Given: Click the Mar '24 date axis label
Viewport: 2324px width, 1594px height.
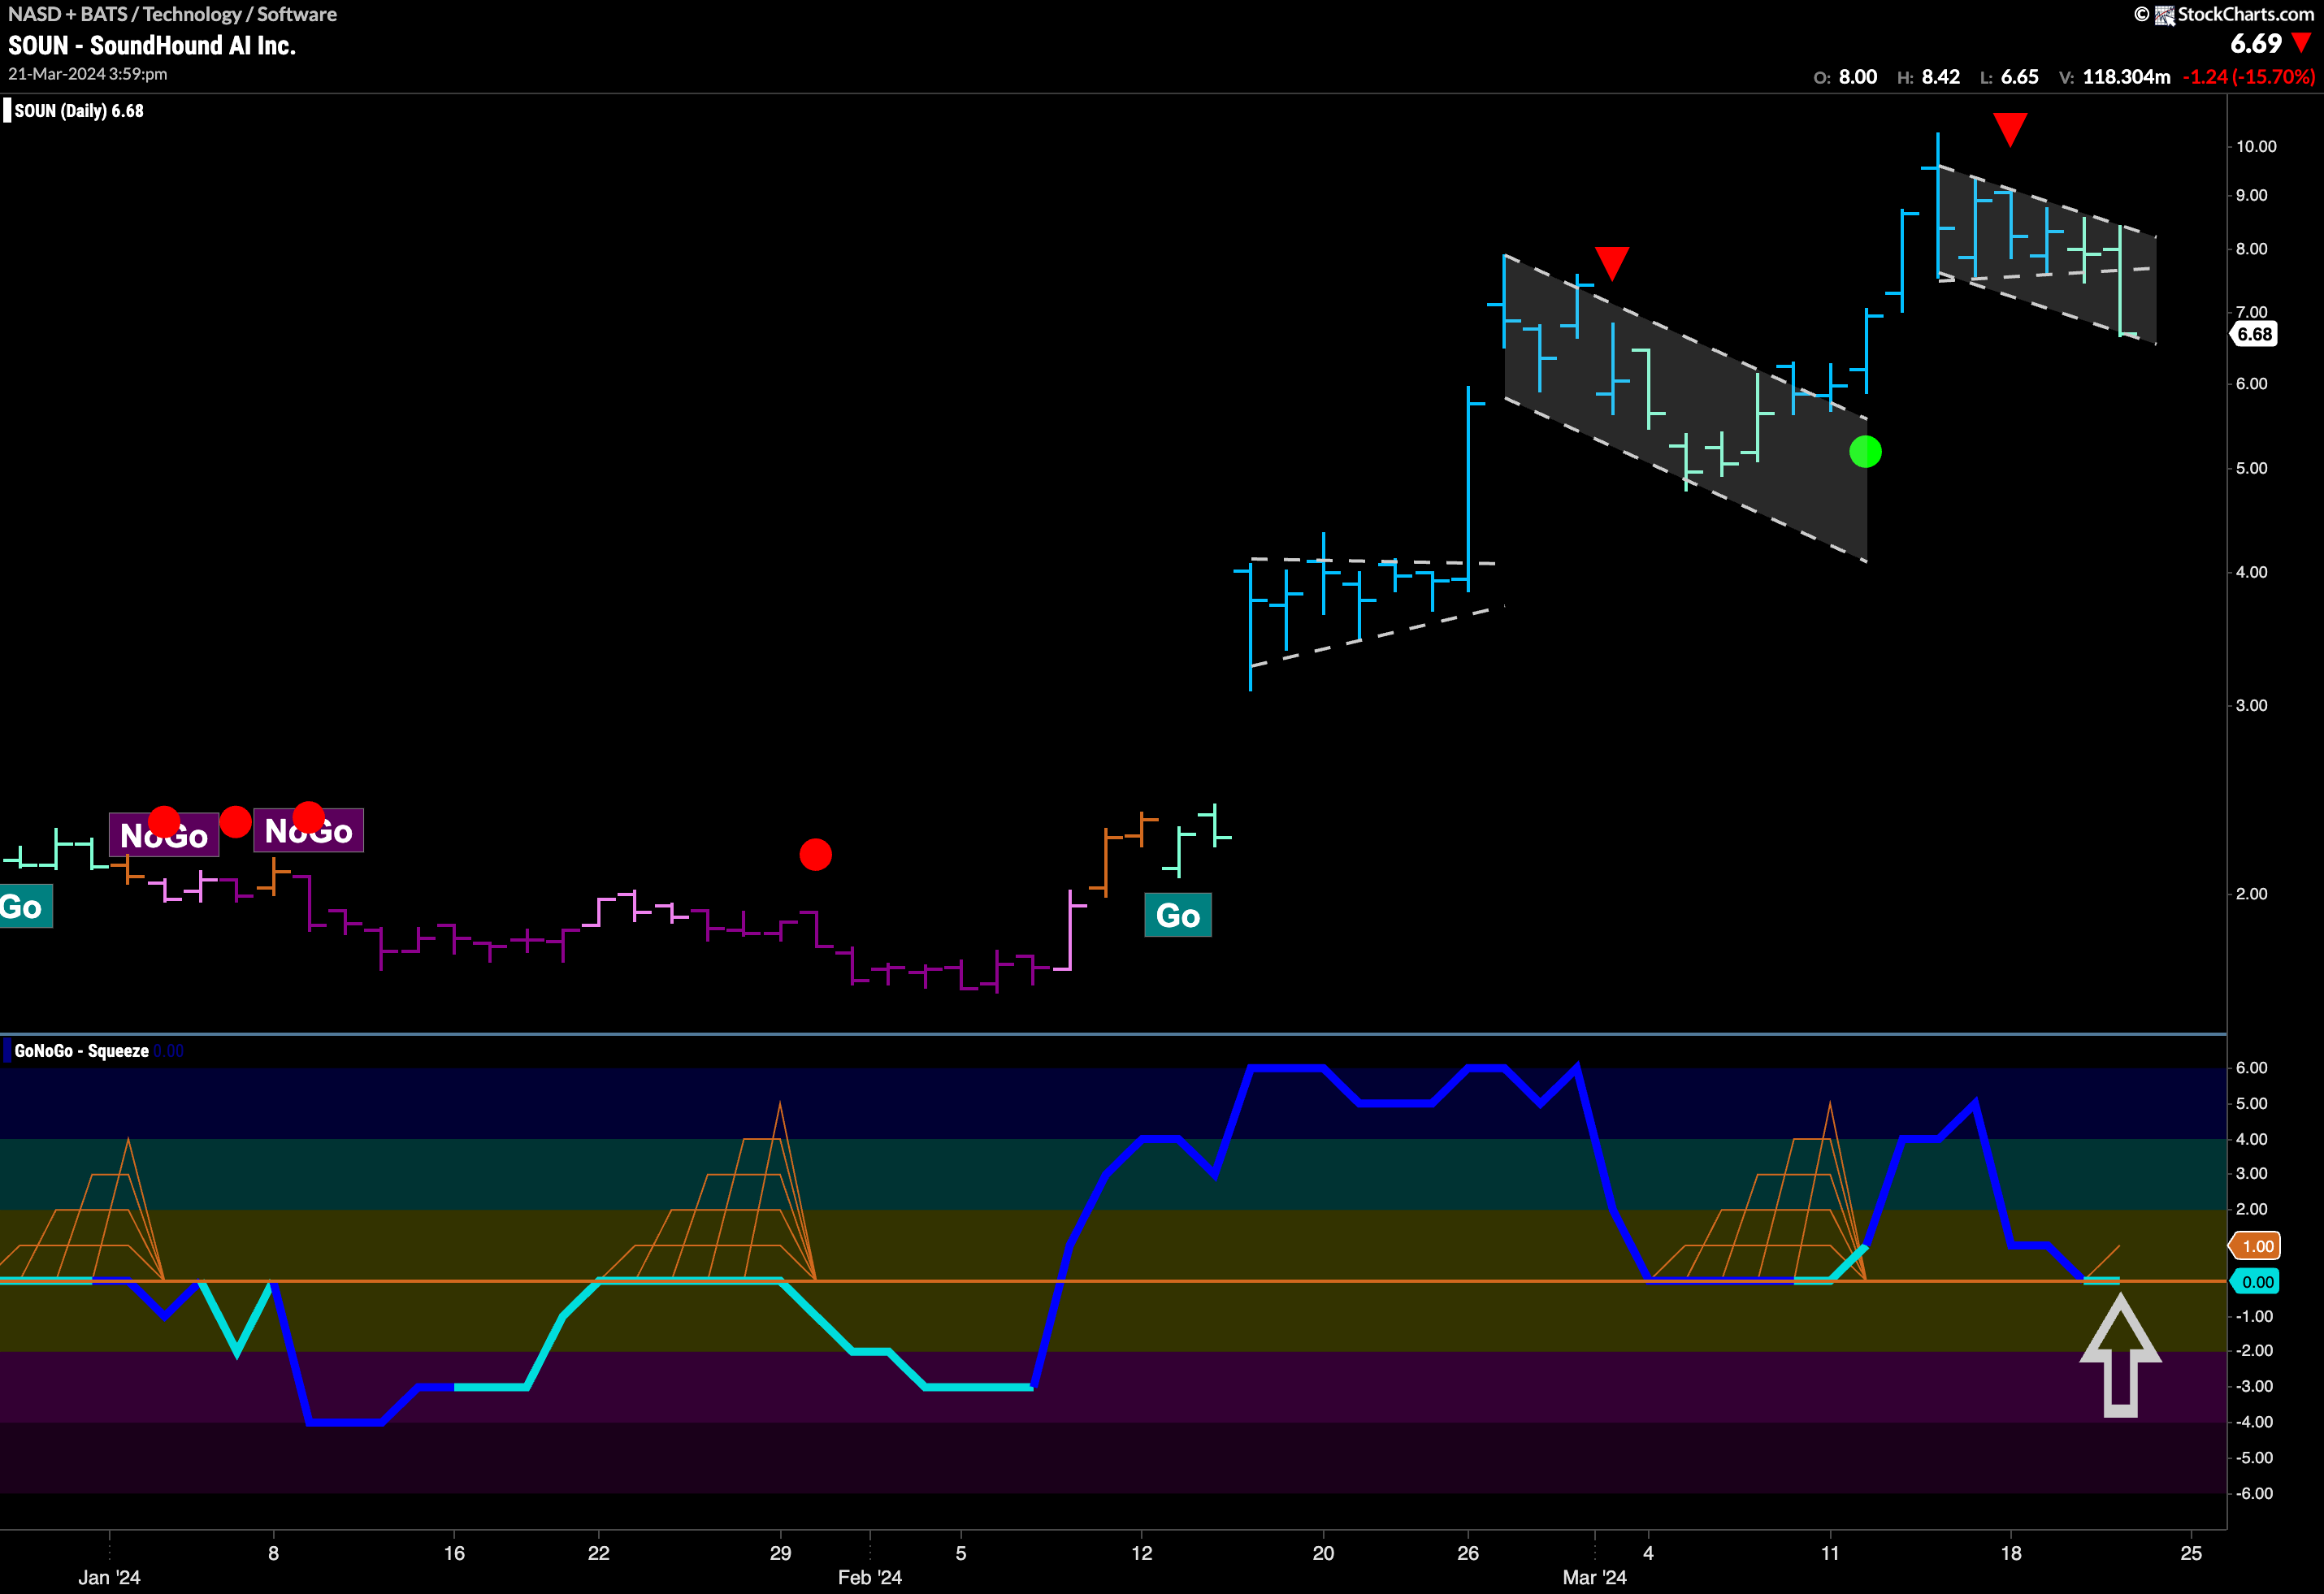Looking at the screenshot, I should click(1594, 1577).
